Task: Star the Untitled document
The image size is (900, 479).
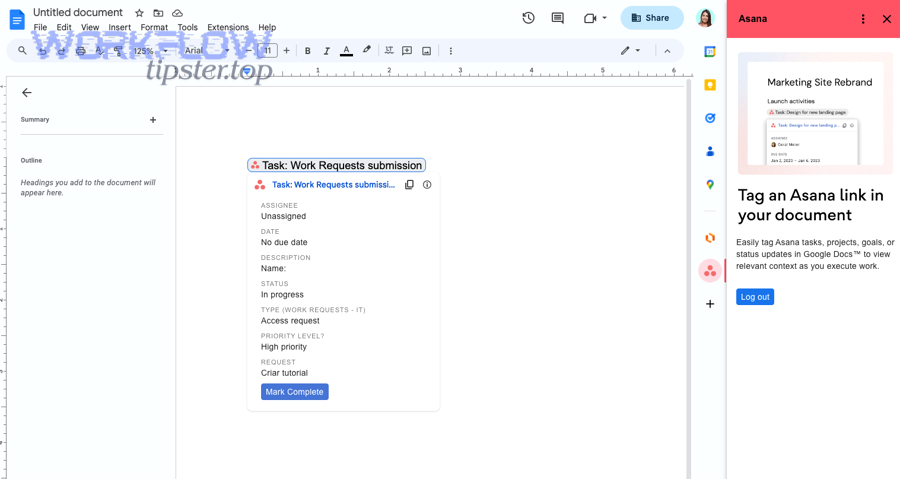Action: 139,13
